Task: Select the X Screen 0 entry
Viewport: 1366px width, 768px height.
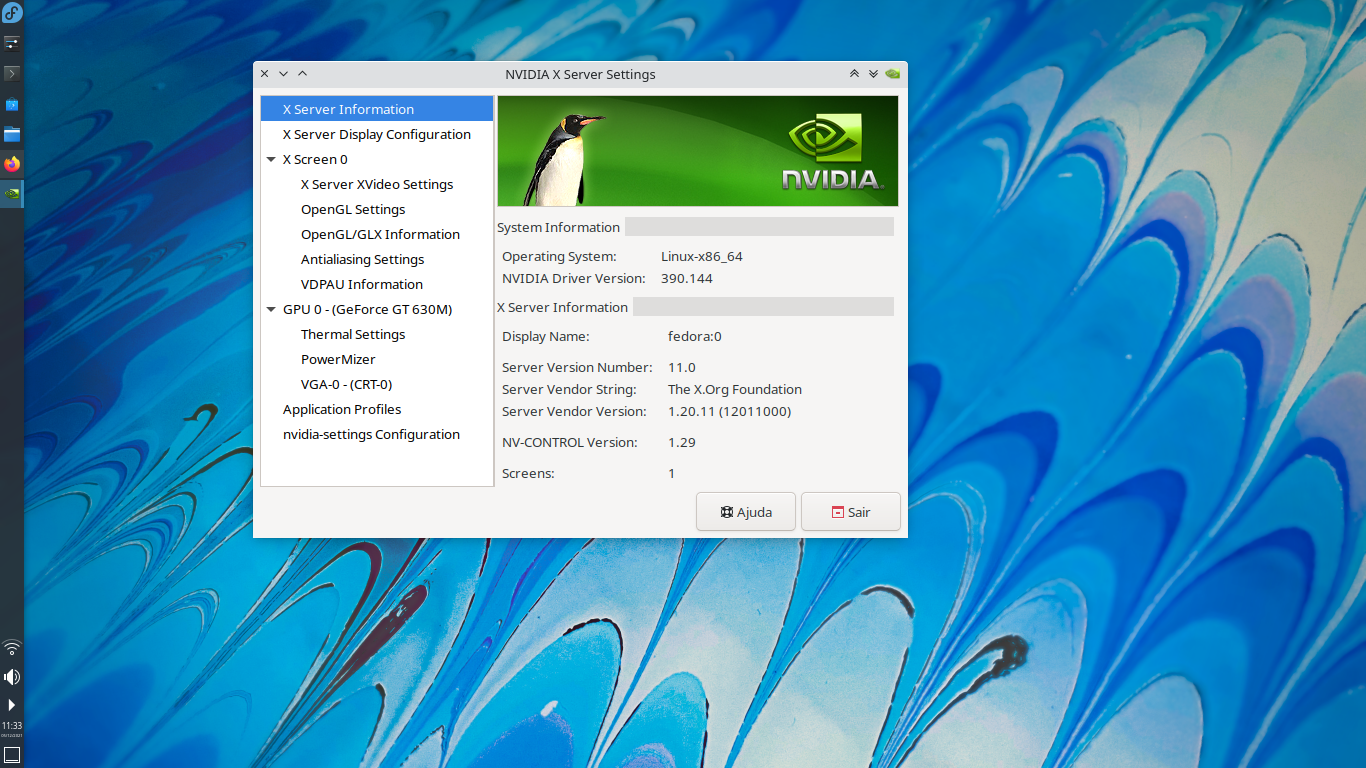Action: [315, 159]
